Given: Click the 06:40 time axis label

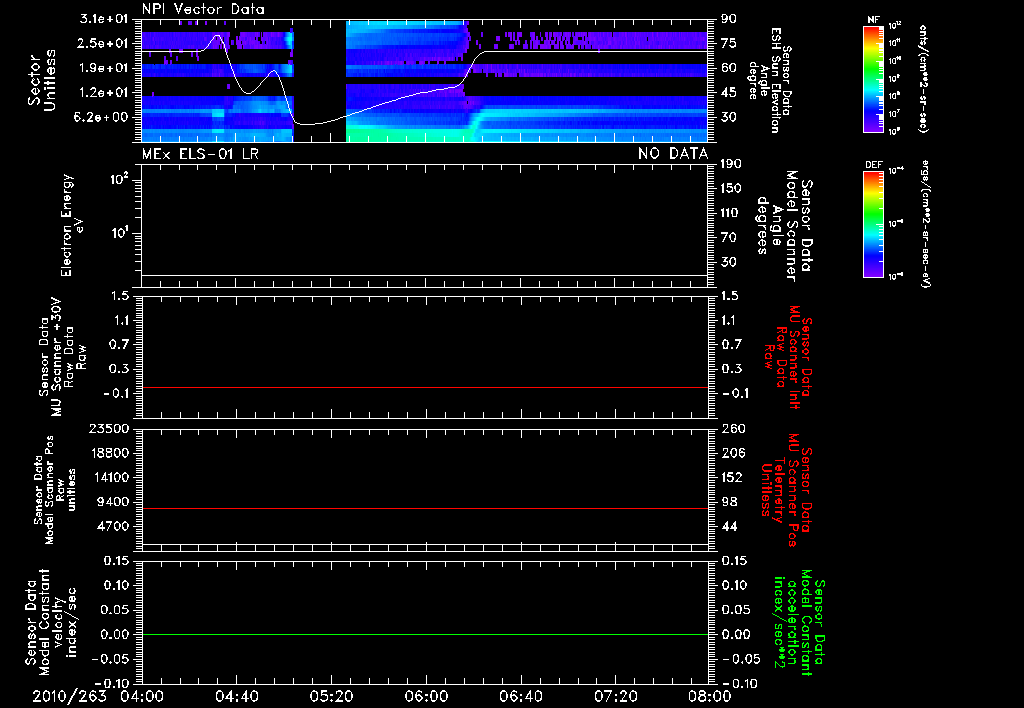Looking at the screenshot, I should (x=520, y=696).
